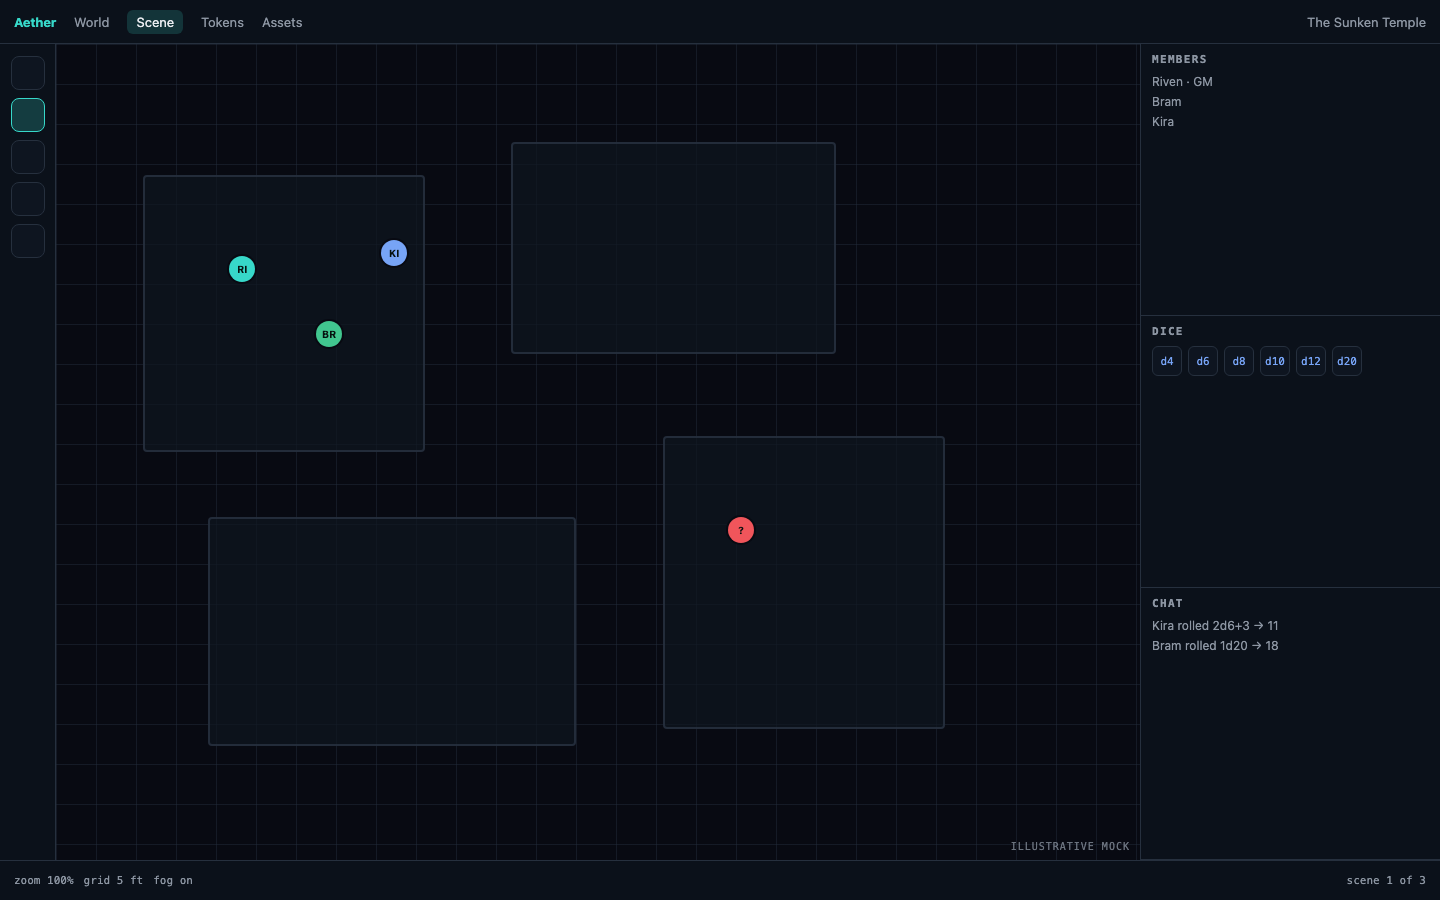Roll a d6 die
This screenshot has width=1440, height=900.
coord(1203,361)
